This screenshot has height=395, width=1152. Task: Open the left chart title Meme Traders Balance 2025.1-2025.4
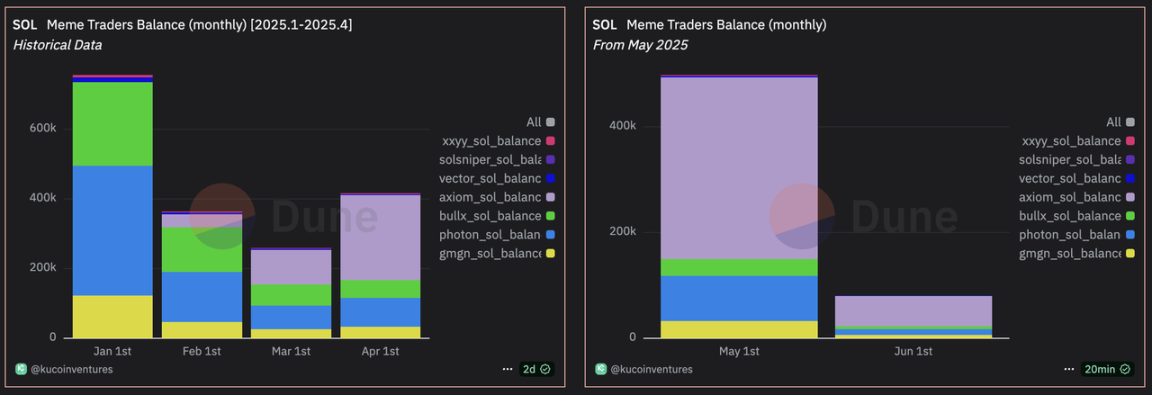pyautogui.click(x=199, y=25)
